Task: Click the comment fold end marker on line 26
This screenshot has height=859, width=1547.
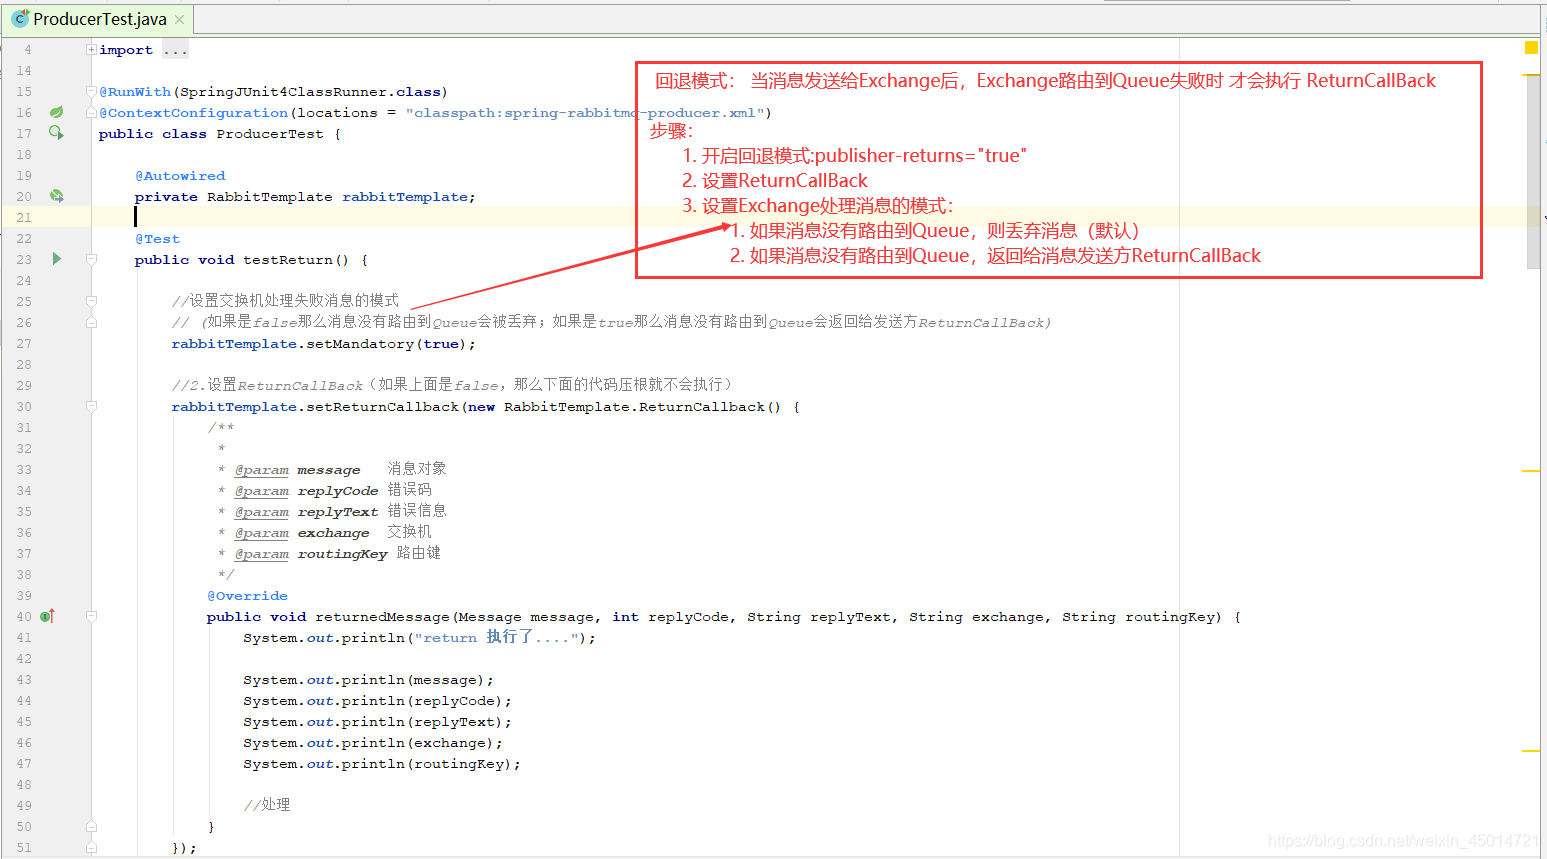Action: pyautogui.click(x=91, y=322)
